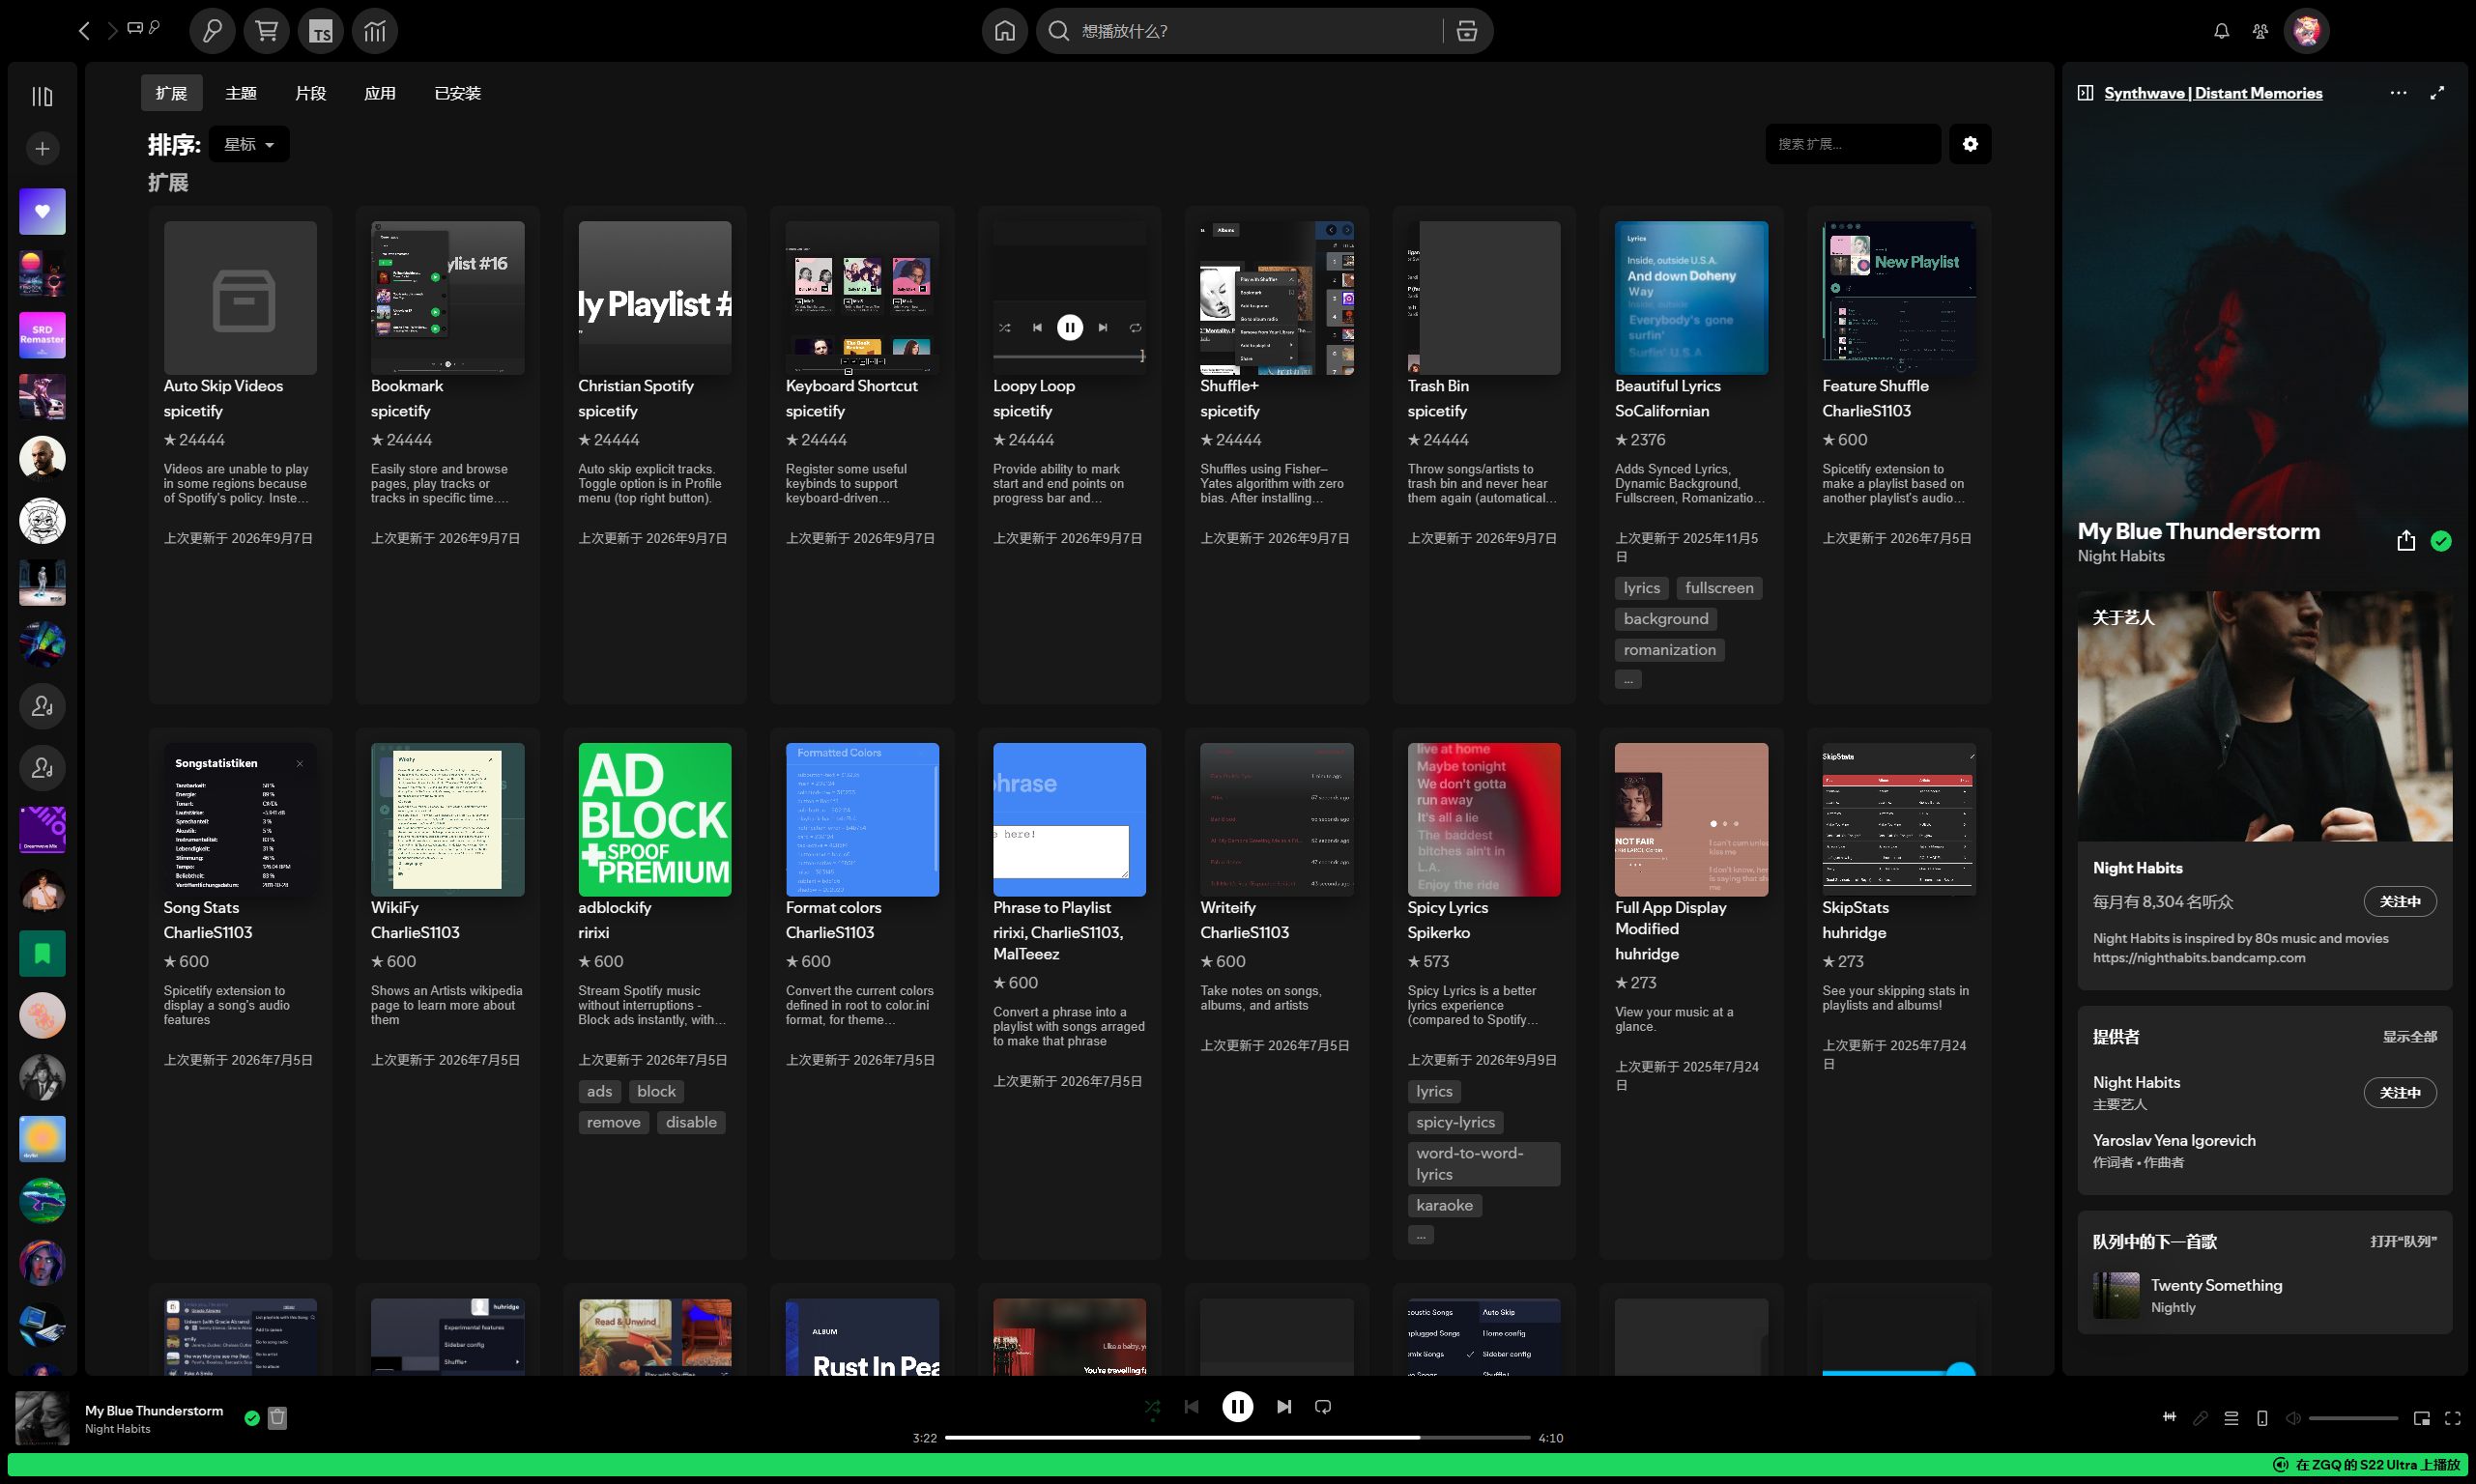Viewport: 2476px width, 1484px height.
Task: Collapse the panel using the icon beside Synthwave
Action: tap(2085, 93)
